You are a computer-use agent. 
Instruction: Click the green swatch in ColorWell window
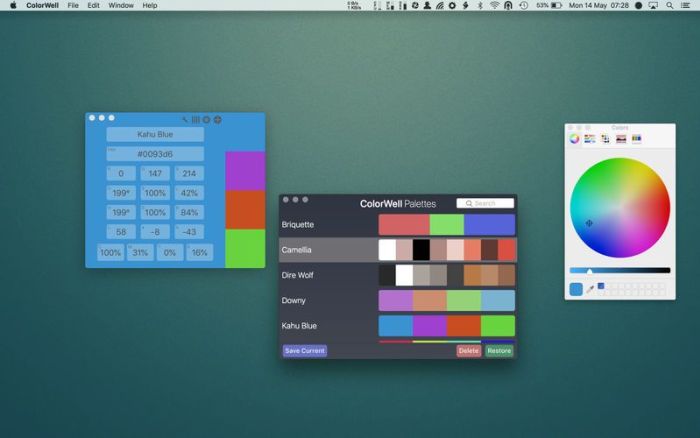tap(245, 249)
